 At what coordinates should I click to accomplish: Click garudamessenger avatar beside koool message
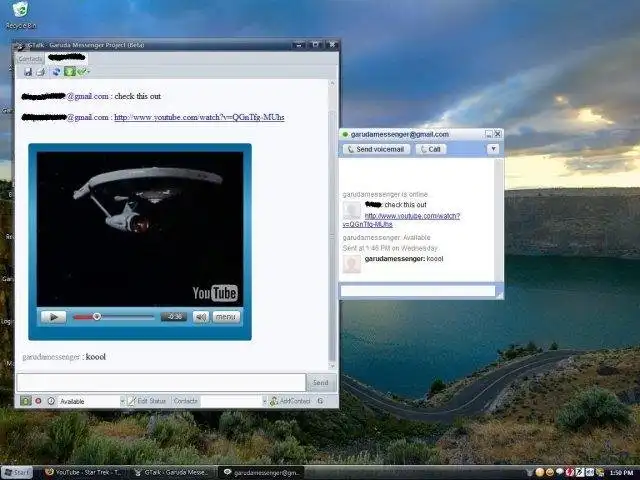click(x=351, y=264)
